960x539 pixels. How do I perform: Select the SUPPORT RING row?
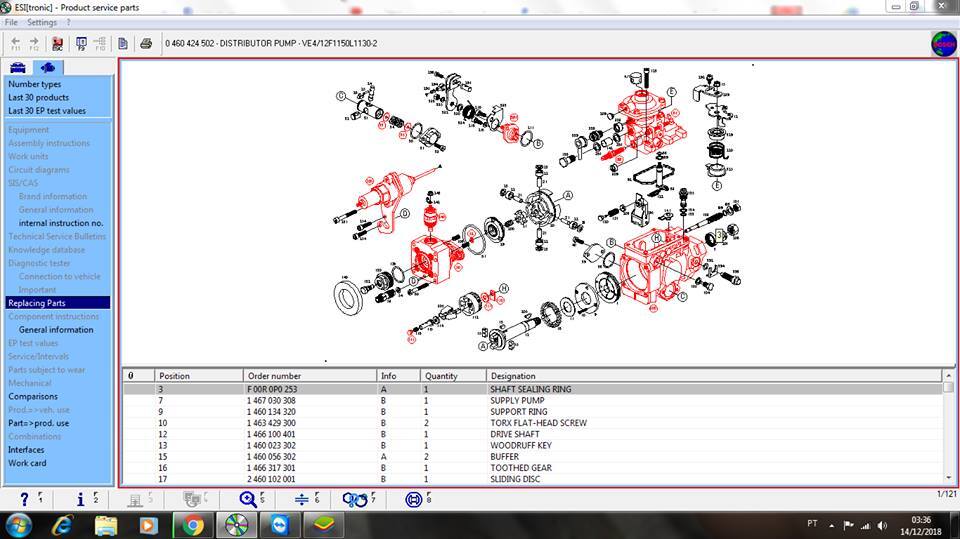click(x=532, y=412)
